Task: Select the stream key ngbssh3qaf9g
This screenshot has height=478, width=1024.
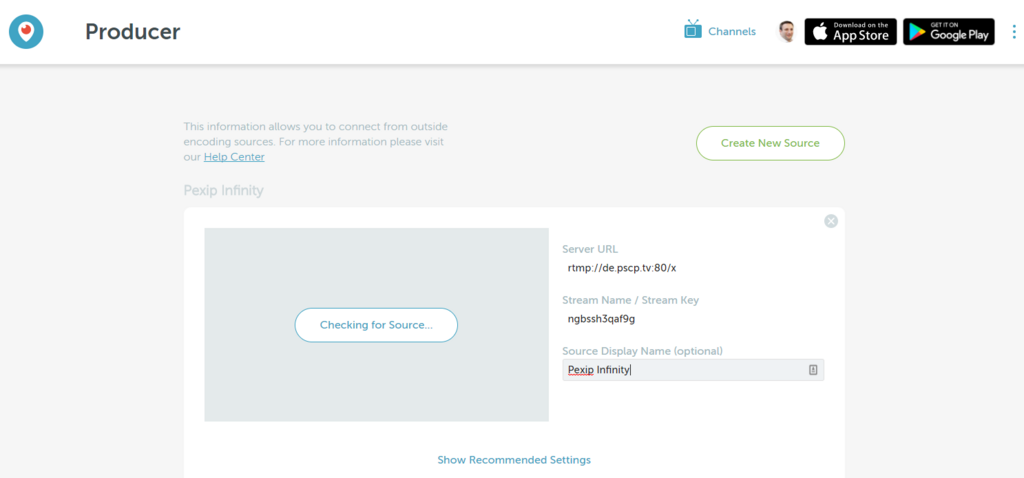Action: pos(601,319)
